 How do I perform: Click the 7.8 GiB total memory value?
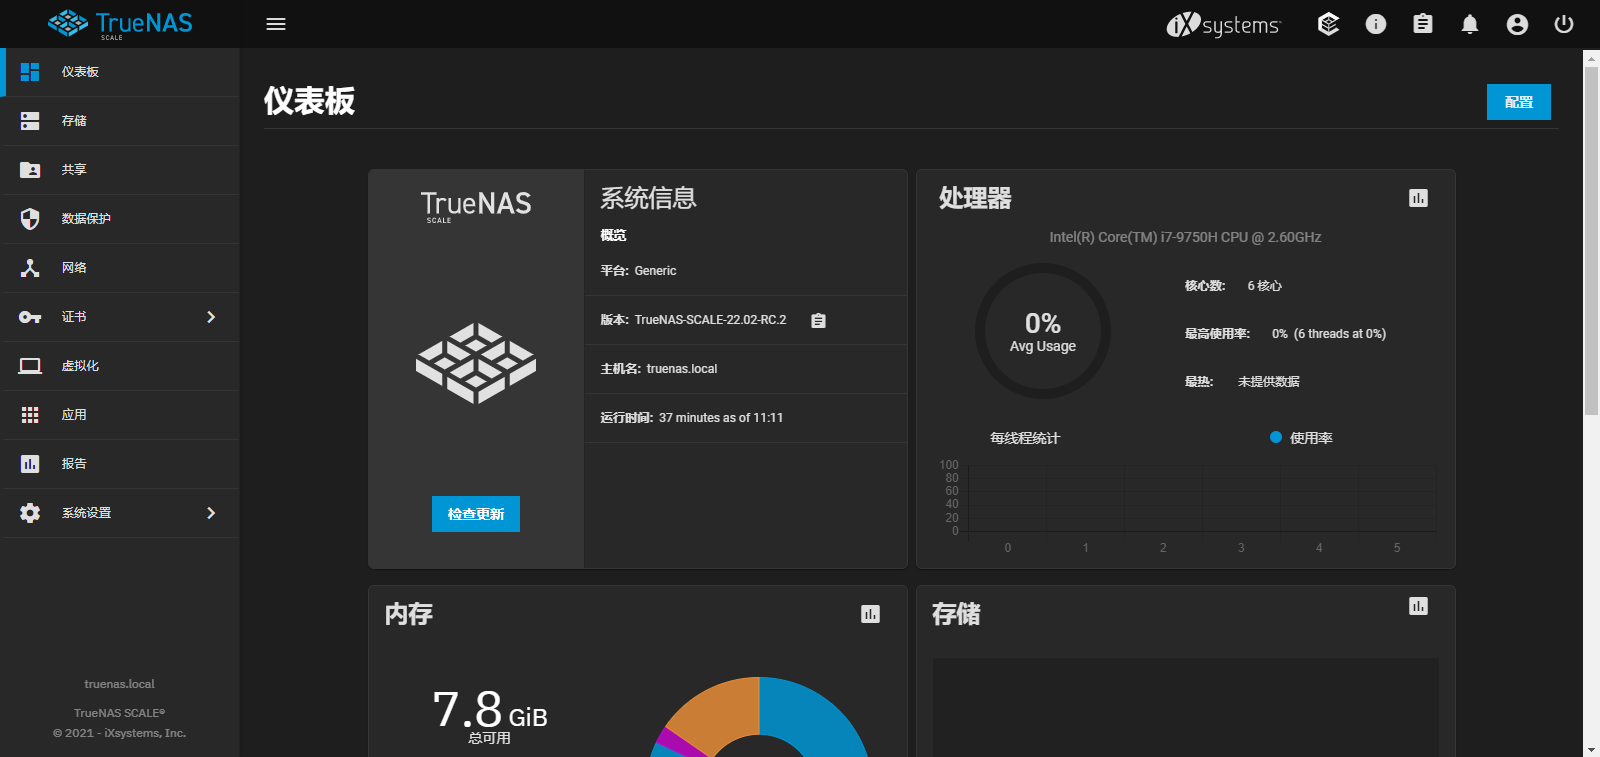point(490,710)
